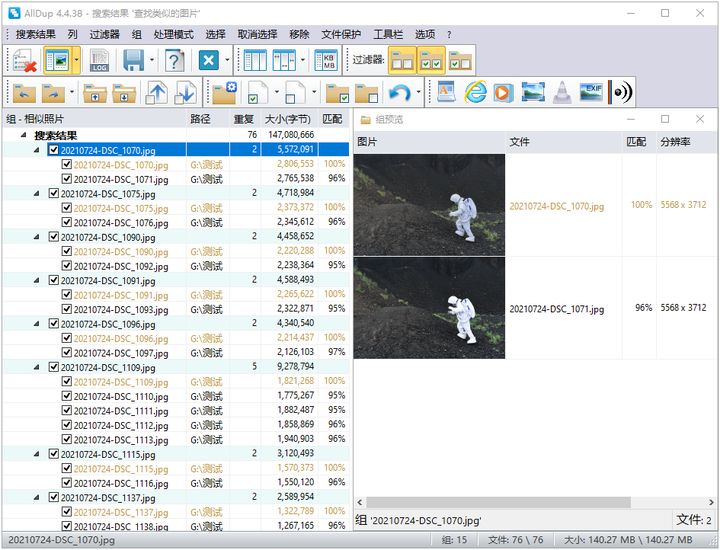Screen dimensions: 720x550
Task: Open the dropdown arrow beside the save icon
Action: [x=152, y=61]
